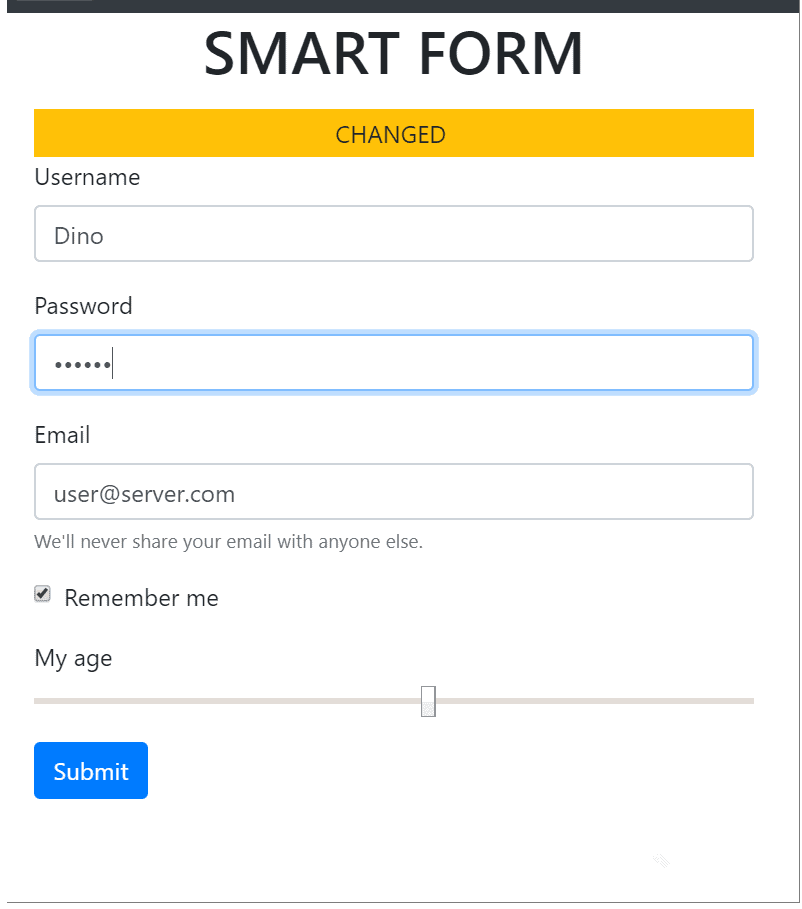Screen dimensions: 802x909
Task: Click the Username label
Action: pos(87,177)
